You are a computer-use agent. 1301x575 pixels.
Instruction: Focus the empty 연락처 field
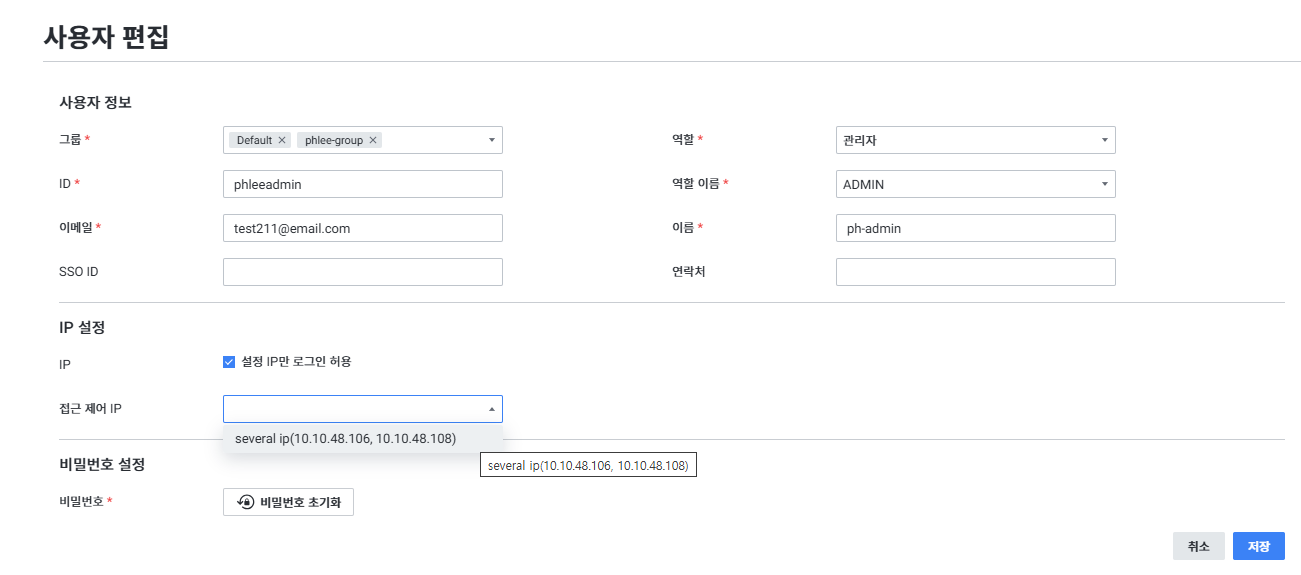(974, 272)
